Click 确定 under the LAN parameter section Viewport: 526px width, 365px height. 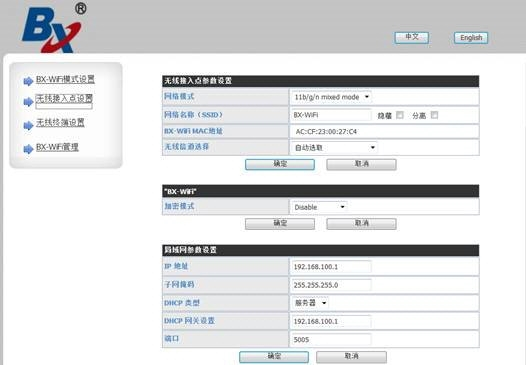click(274, 357)
